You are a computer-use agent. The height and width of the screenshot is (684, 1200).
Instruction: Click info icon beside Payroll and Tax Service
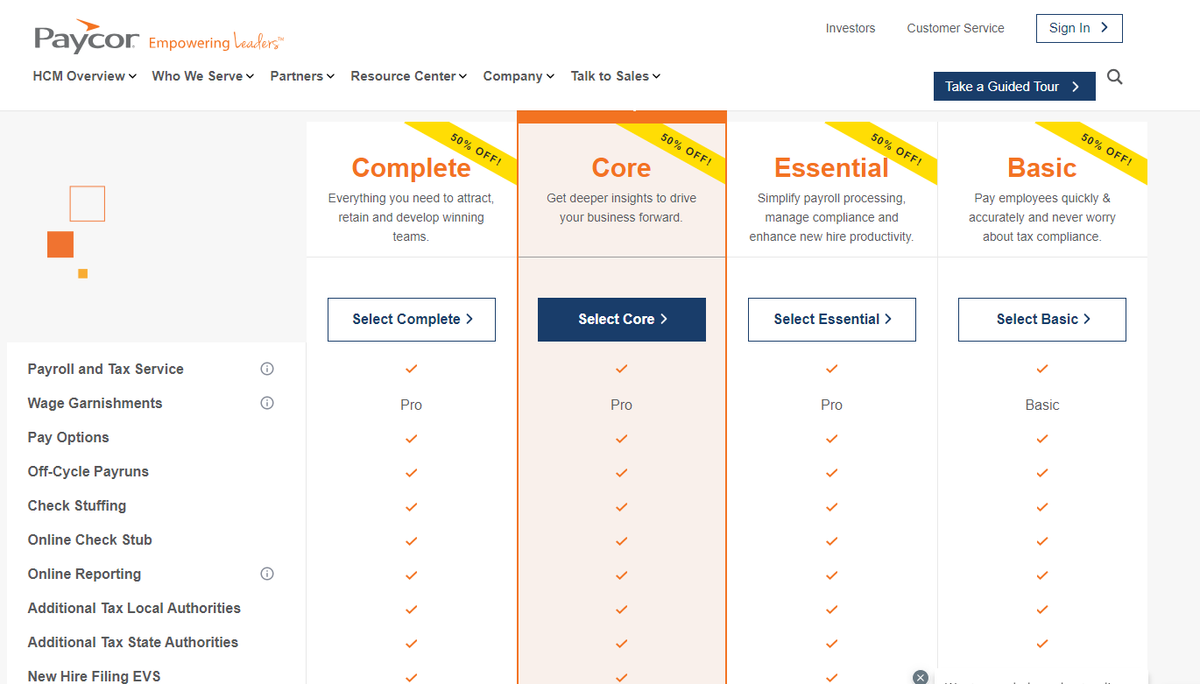[x=267, y=369]
